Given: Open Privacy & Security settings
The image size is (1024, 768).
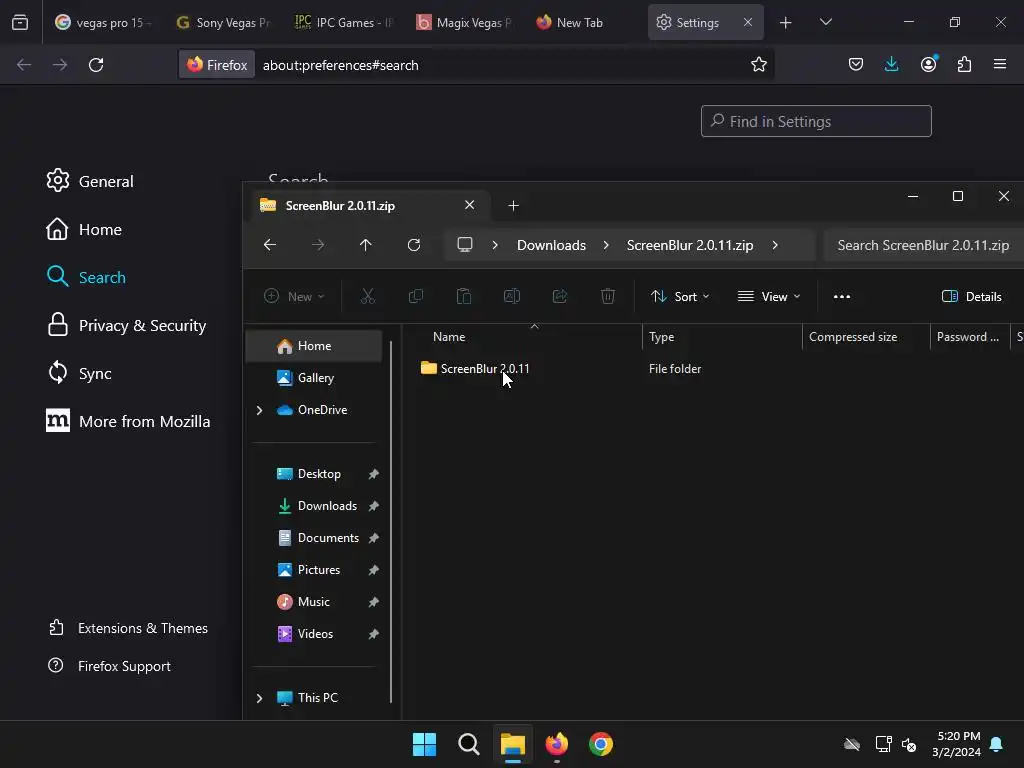Looking at the screenshot, I should point(127,325).
